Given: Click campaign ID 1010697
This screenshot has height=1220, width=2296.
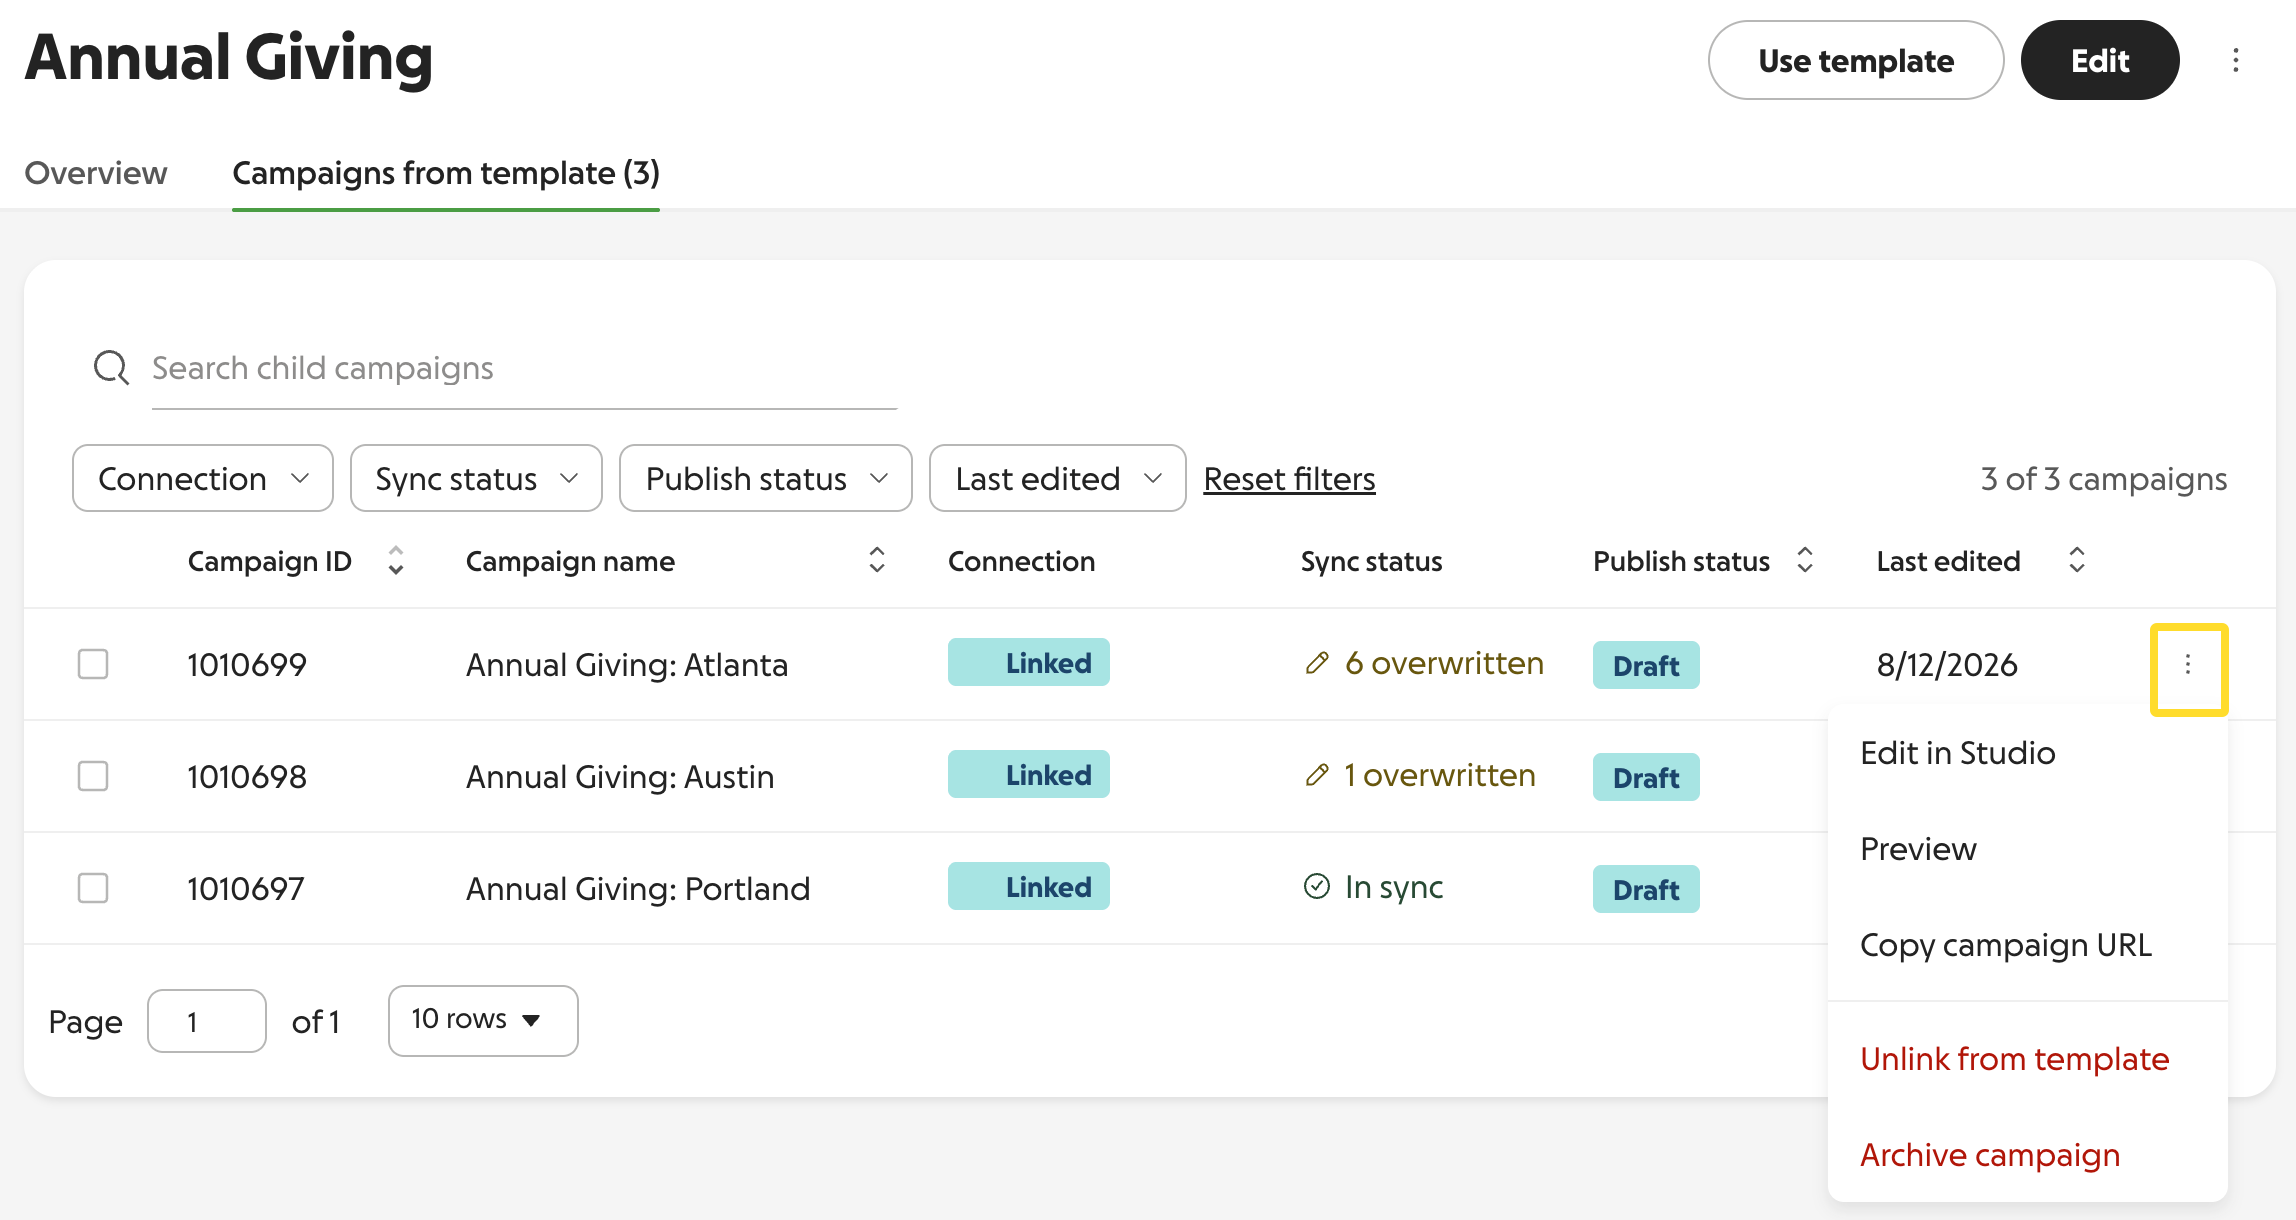Looking at the screenshot, I should pos(246,889).
